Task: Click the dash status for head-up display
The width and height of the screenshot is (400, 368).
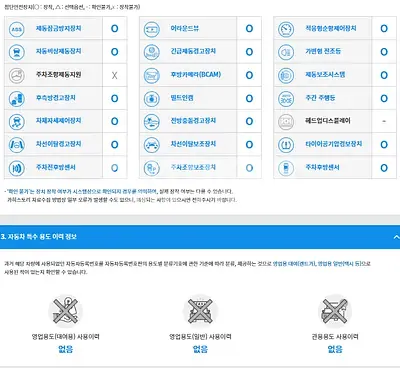Action: click(384, 121)
